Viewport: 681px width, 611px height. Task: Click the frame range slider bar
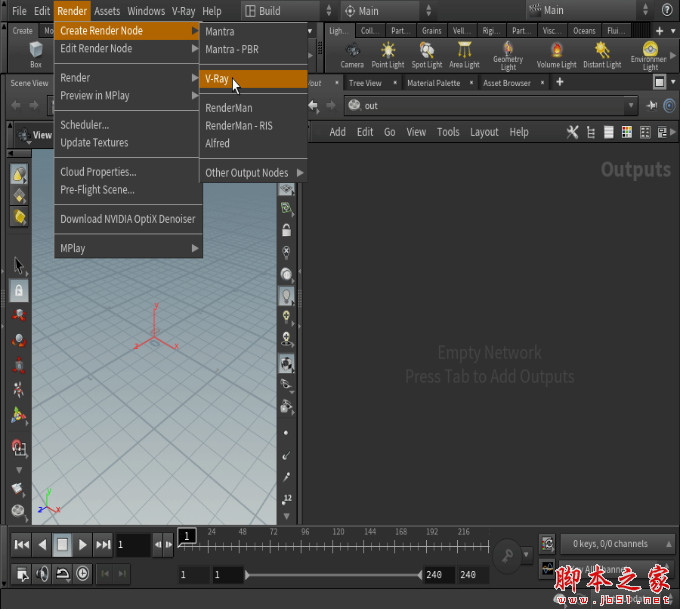[x=333, y=575]
